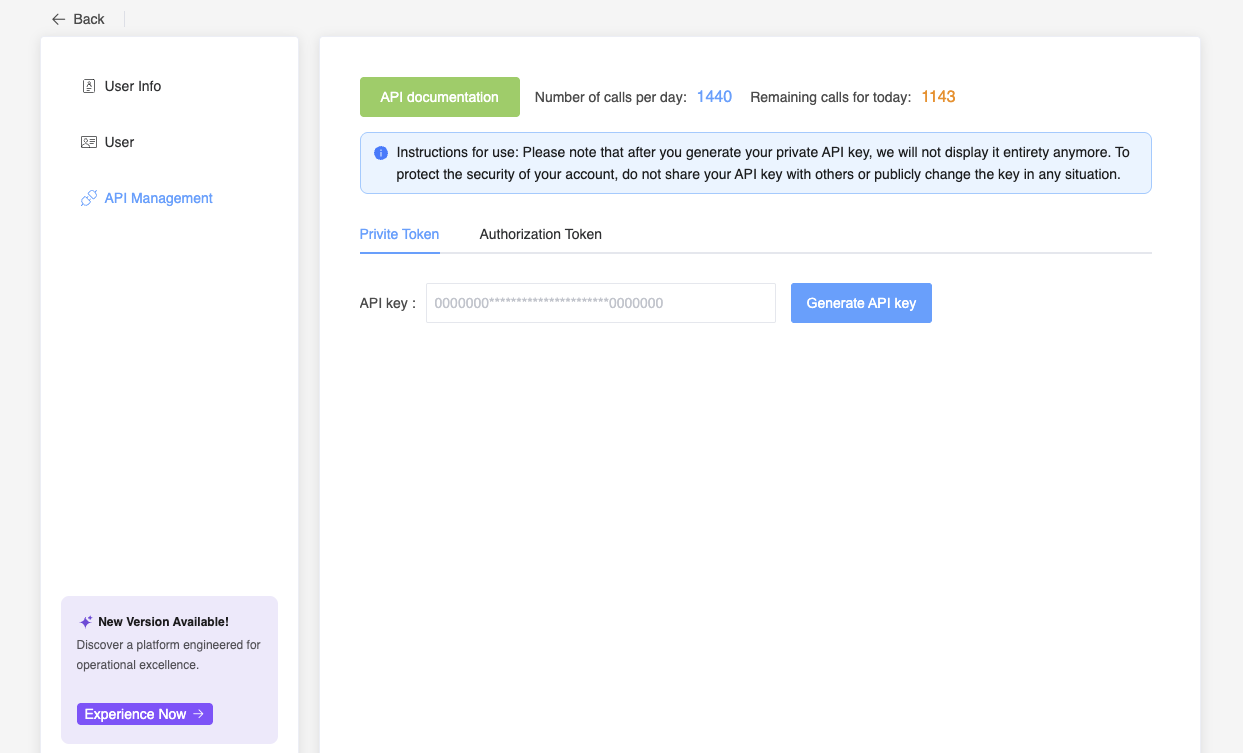Screen dimensions: 1243x753
Task: Click the daily calls count 1440
Action: (x=715, y=96)
